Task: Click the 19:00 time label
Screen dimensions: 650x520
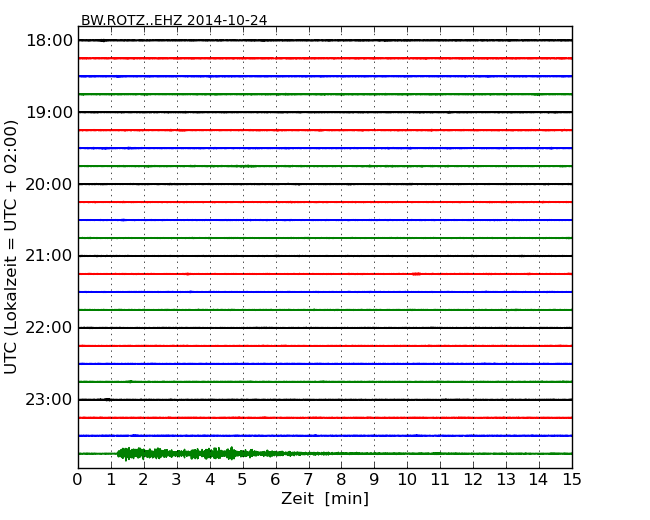Action: (49, 112)
